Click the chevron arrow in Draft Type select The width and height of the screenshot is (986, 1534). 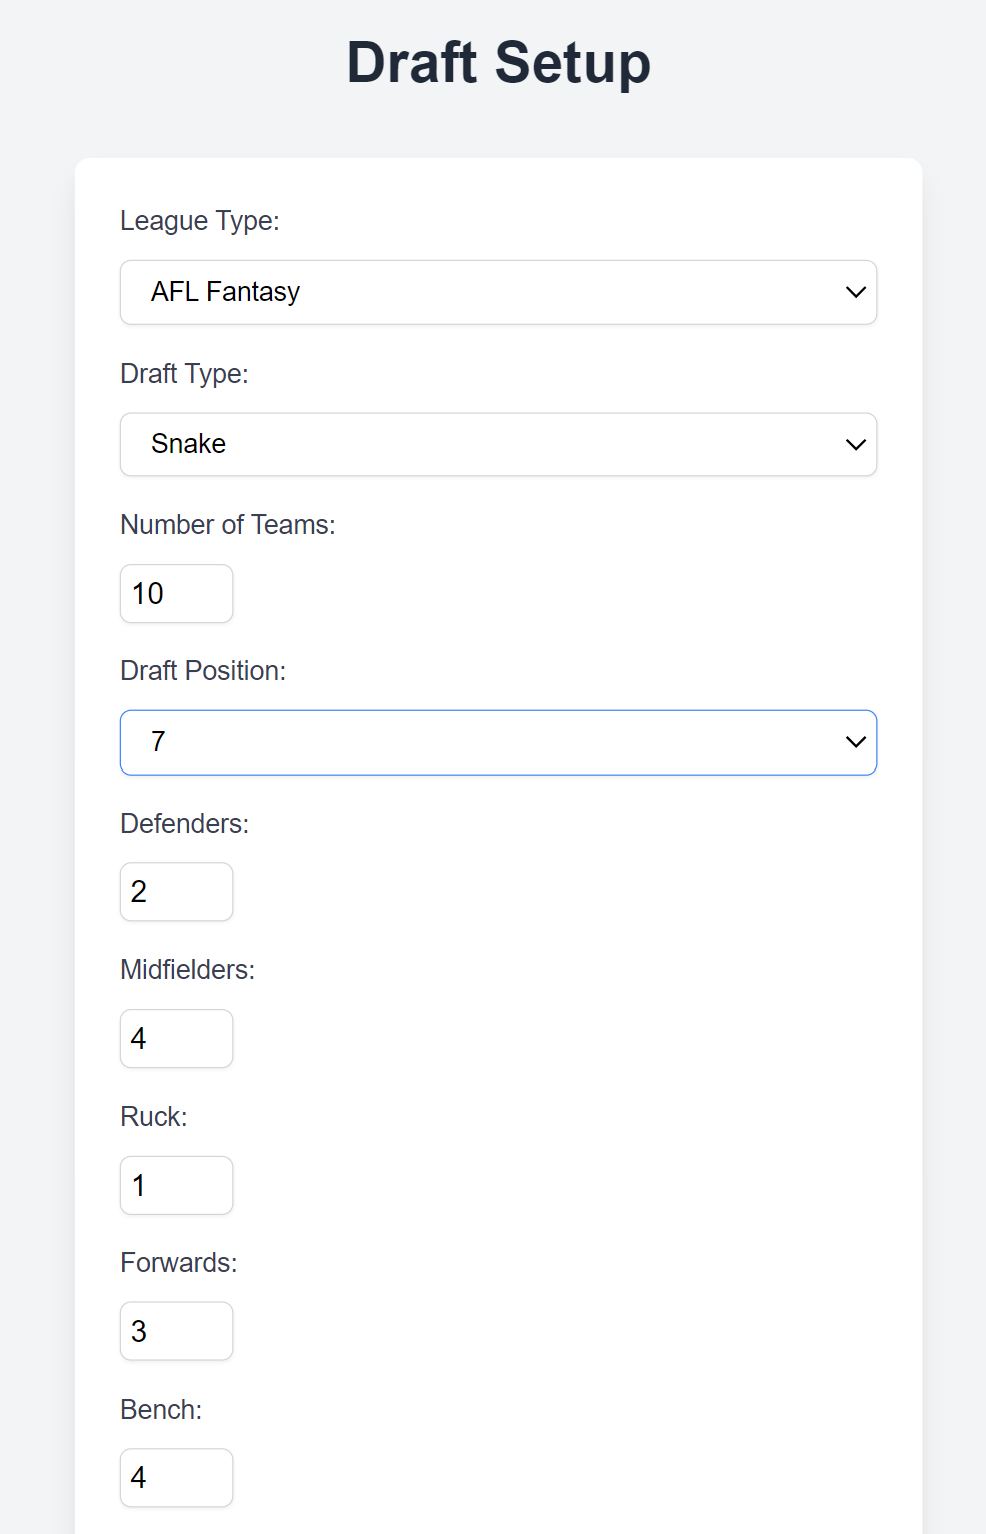(855, 444)
